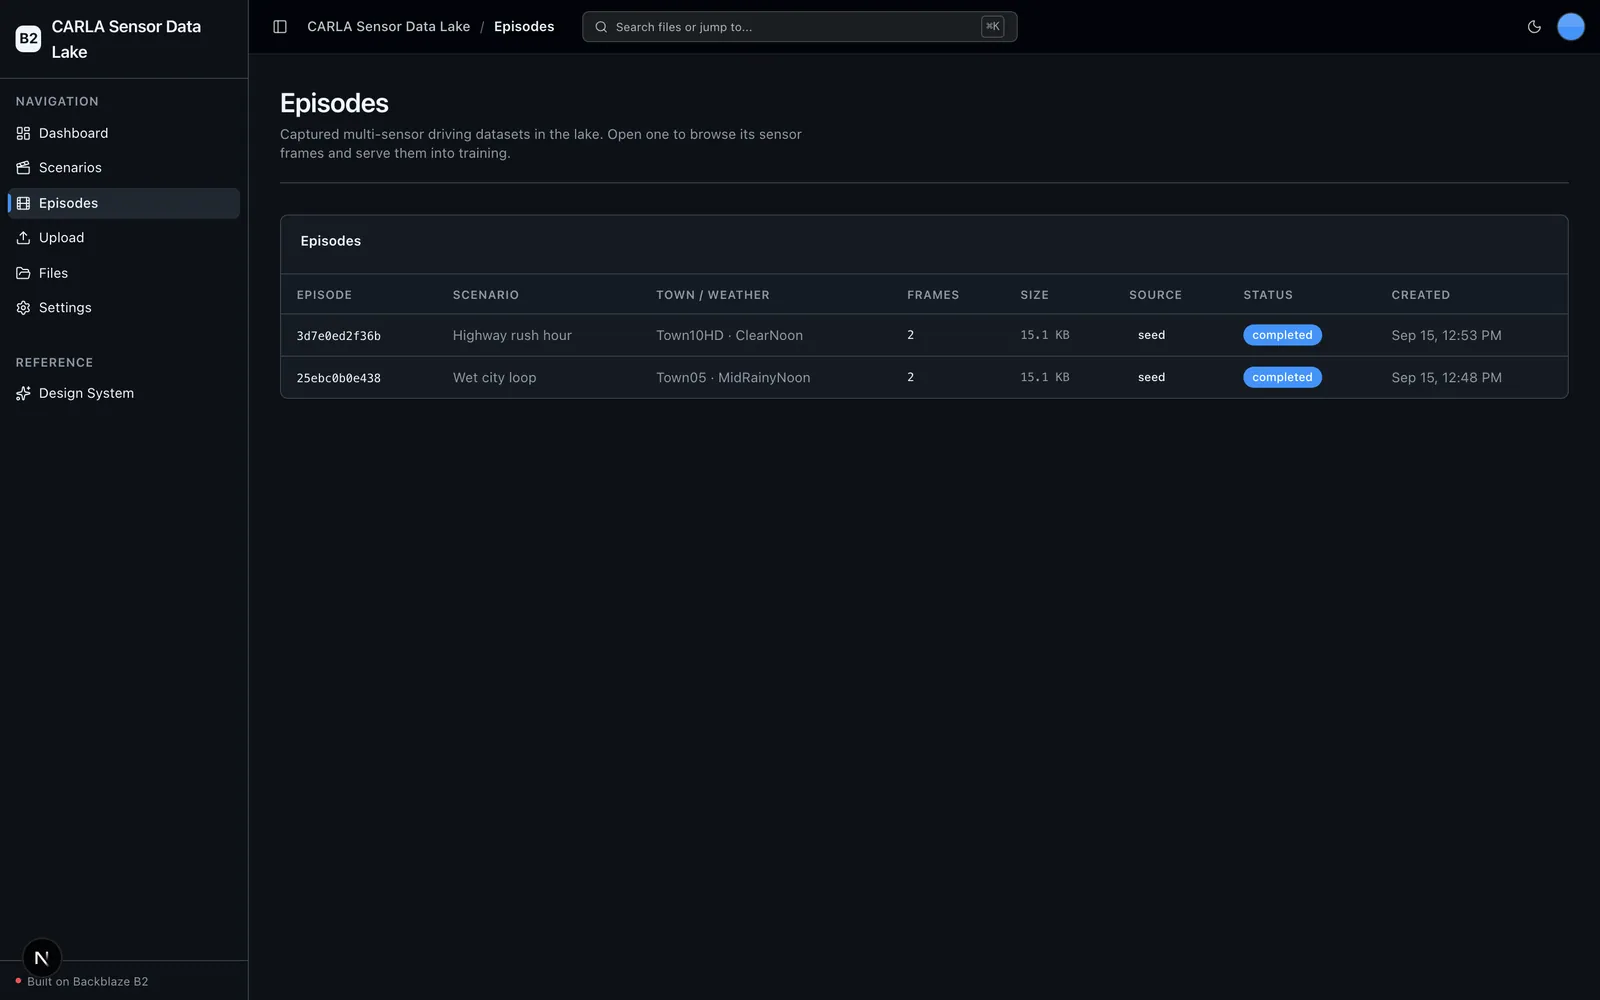Toggle the sidebar panel icon
Screen dimensions: 1600x1000
point(280,27)
